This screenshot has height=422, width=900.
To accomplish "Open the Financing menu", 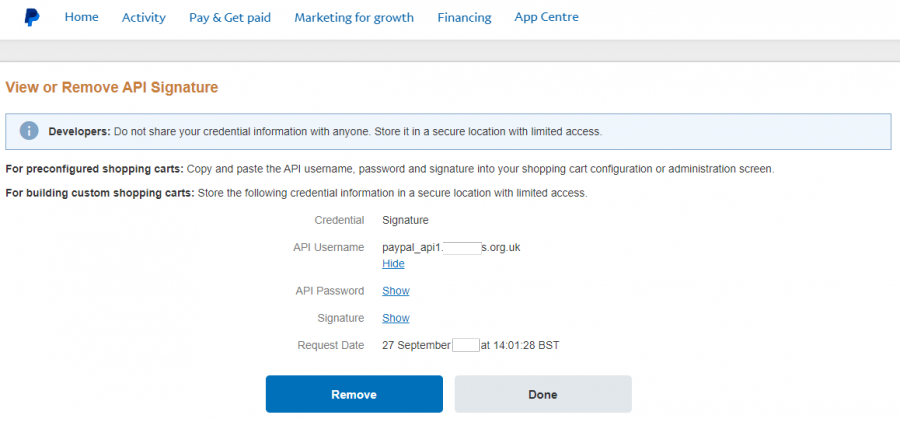I will 464,18.
